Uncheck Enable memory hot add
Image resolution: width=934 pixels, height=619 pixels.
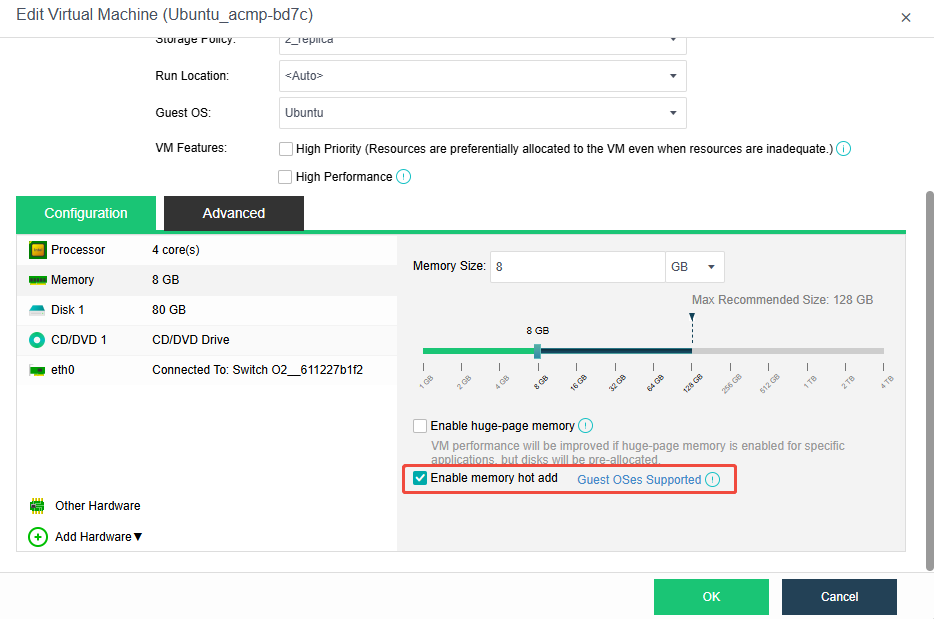coord(420,479)
